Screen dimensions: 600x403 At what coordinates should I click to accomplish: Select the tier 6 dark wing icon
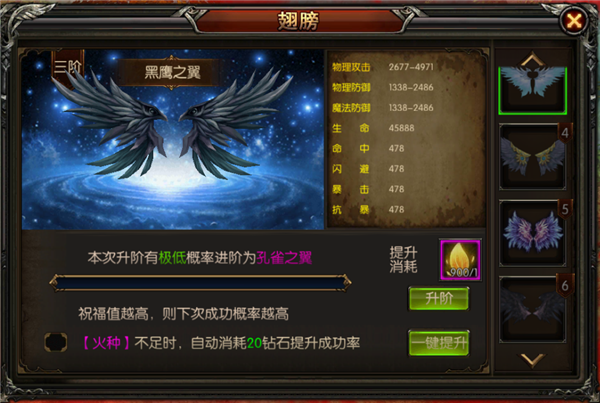pyautogui.click(x=533, y=309)
